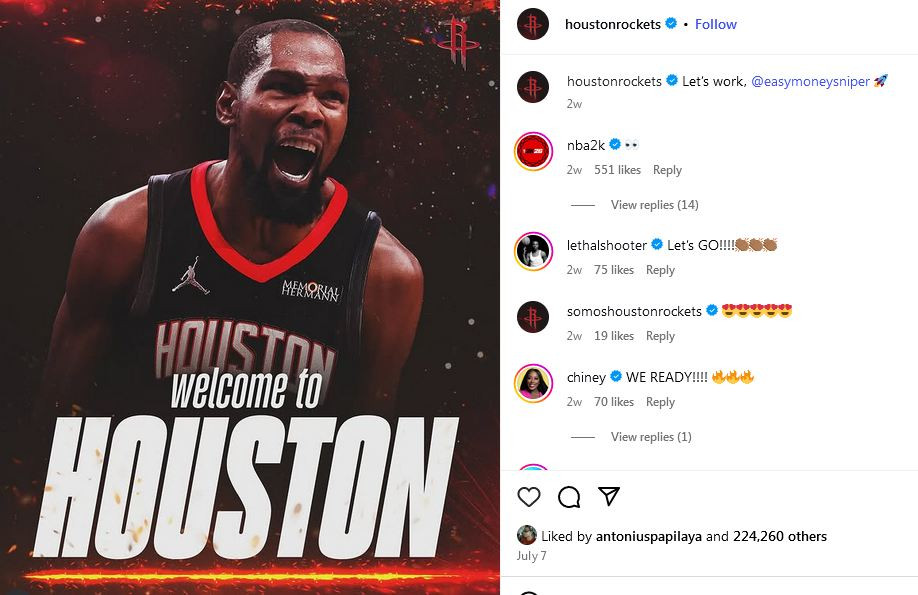The height and width of the screenshot is (595, 918).
Task: Reply to chiney's WE READY comment
Action: [x=660, y=402]
